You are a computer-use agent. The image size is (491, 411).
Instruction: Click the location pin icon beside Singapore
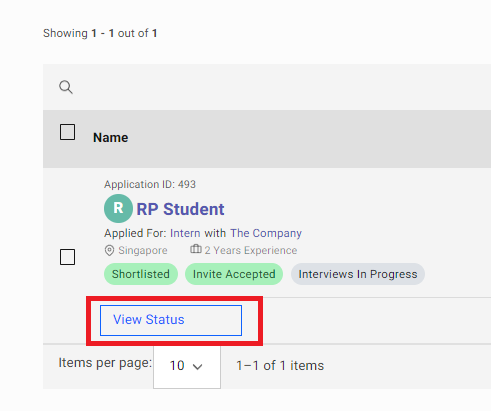pyautogui.click(x=109, y=250)
